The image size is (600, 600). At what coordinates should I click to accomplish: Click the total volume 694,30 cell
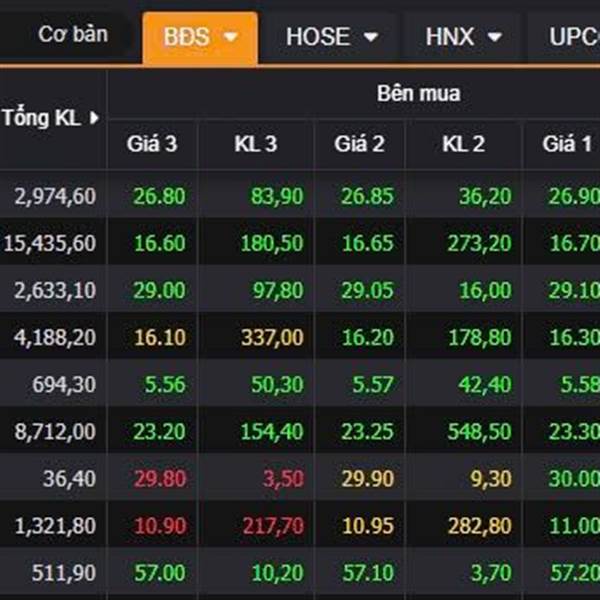coord(64,385)
